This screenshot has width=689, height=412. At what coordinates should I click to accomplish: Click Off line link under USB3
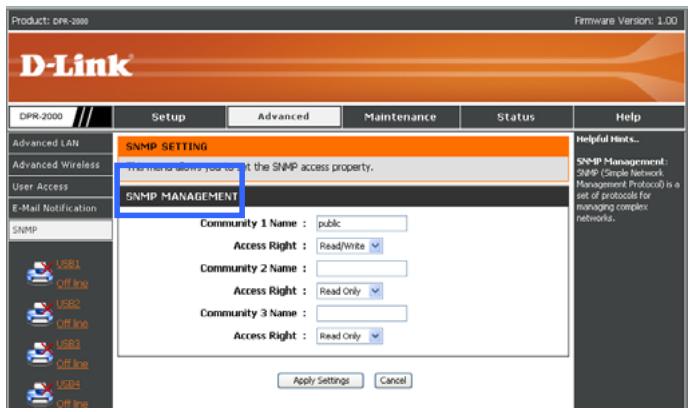[x=72, y=364]
